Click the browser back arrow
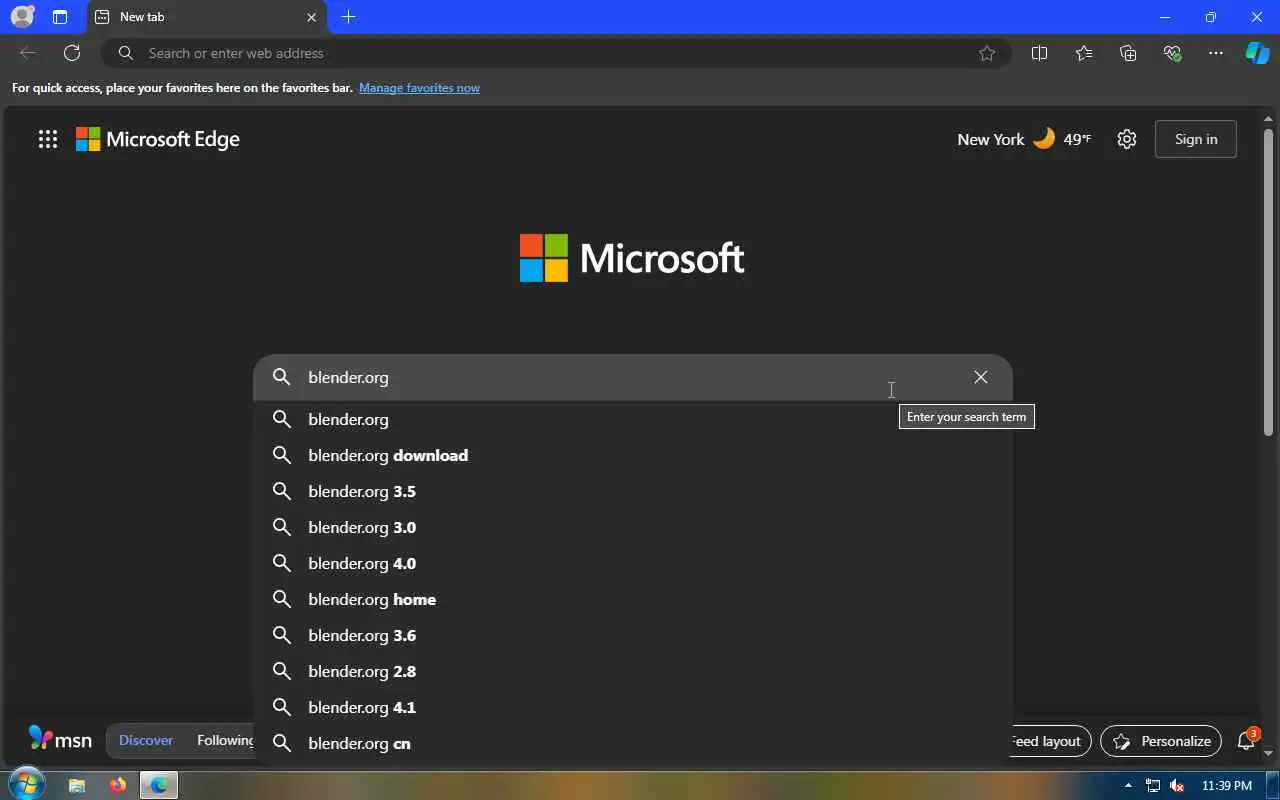 [28, 53]
